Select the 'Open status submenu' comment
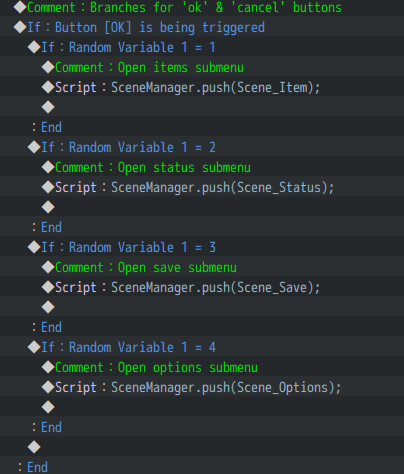Screen dimensions: 404x474 (202, 167)
